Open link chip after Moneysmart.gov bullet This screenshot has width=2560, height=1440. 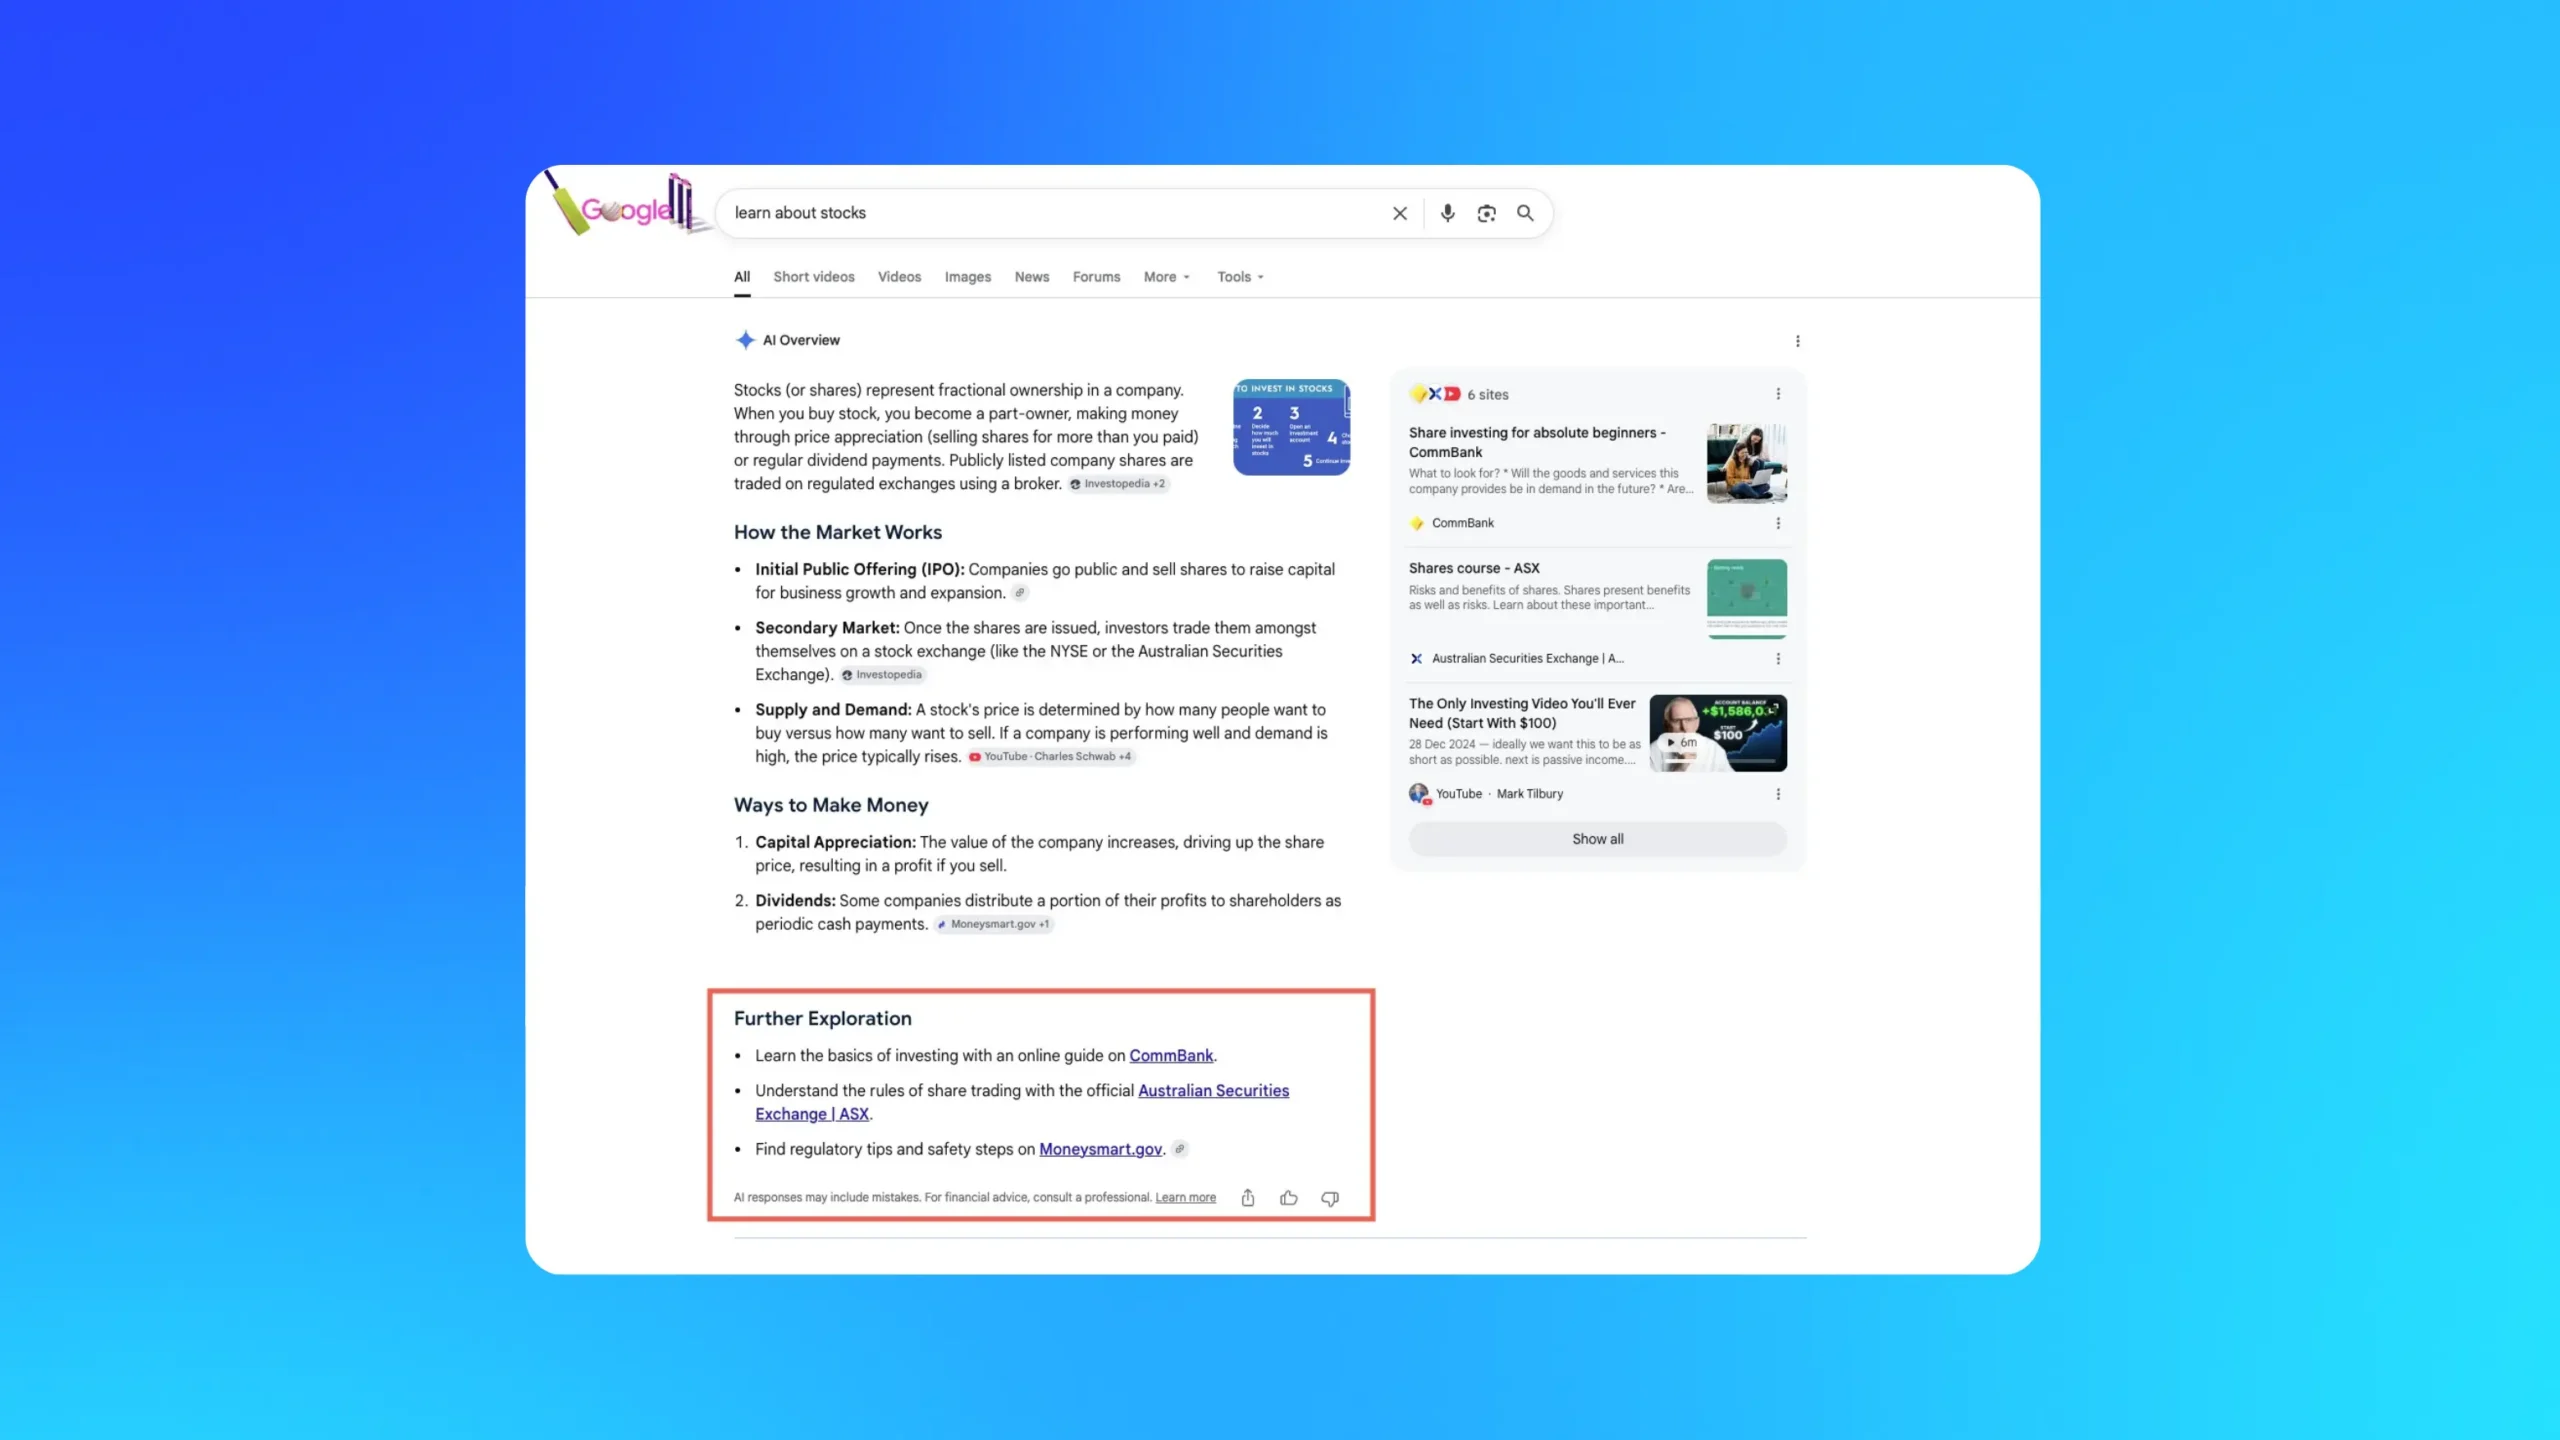coord(1180,1149)
